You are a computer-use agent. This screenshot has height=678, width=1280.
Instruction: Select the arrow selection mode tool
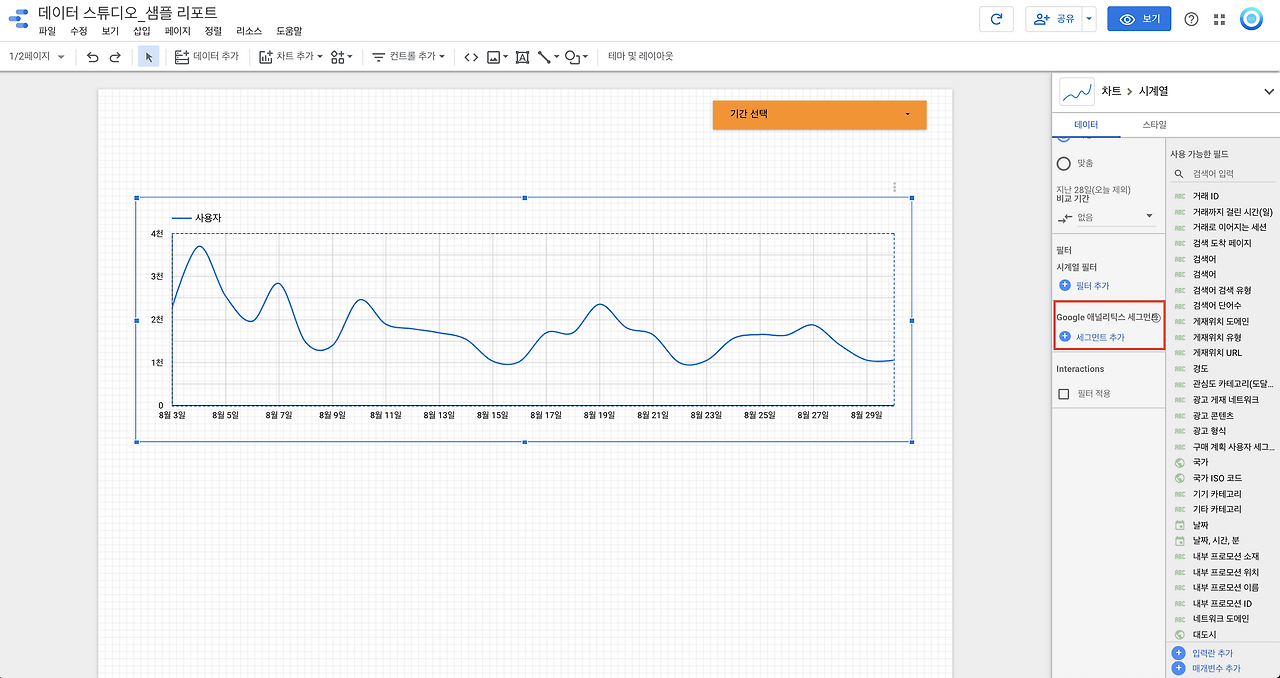point(148,57)
